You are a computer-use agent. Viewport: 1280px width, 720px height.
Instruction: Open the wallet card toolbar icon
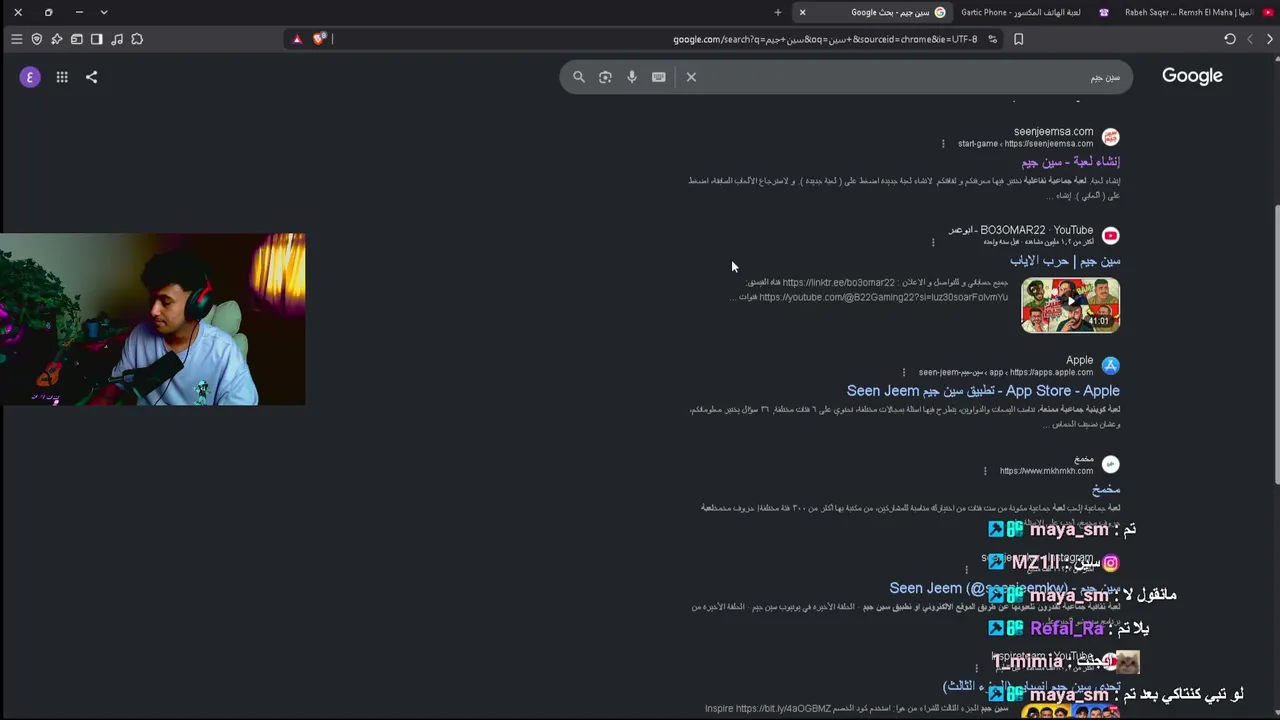(x=77, y=39)
